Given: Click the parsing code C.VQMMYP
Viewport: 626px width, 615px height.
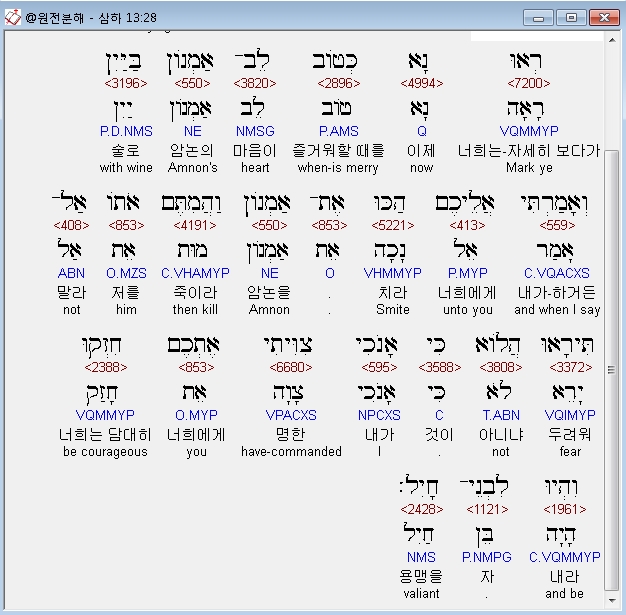Looking at the screenshot, I should pos(565,557).
